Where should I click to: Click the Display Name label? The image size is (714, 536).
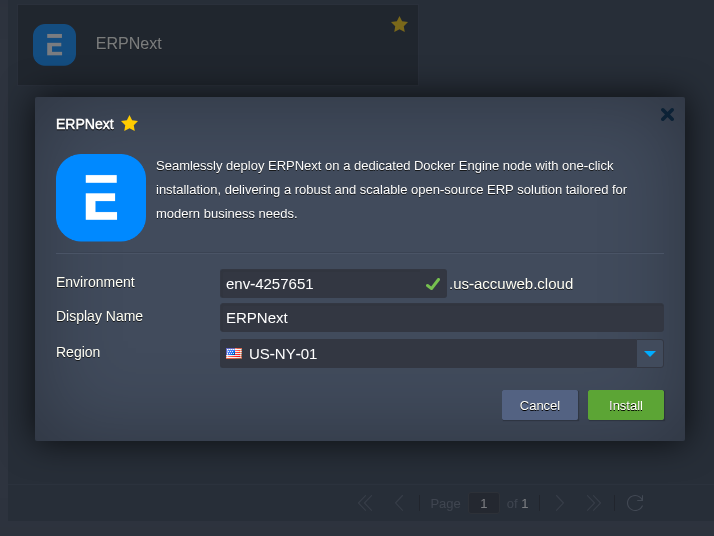pos(99,316)
